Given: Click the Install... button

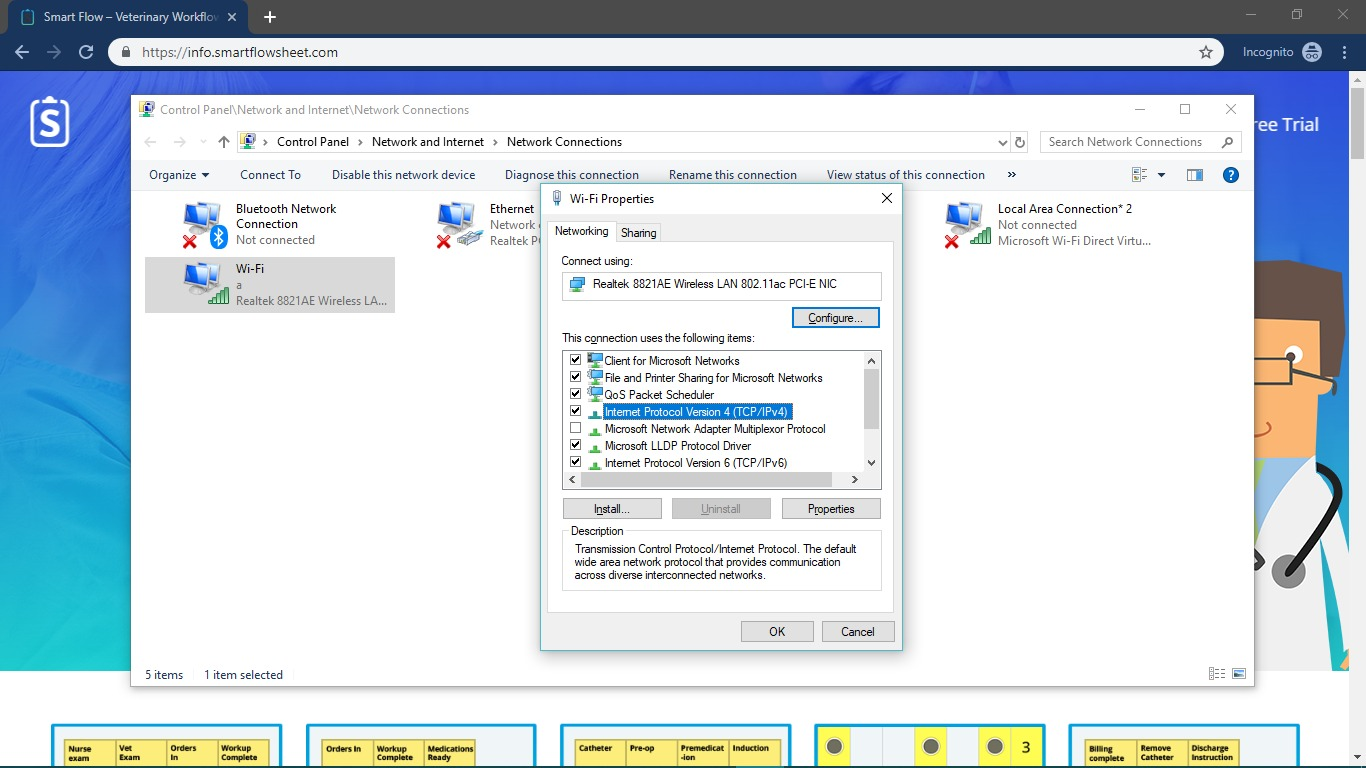Looking at the screenshot, I should click(612, 509).
